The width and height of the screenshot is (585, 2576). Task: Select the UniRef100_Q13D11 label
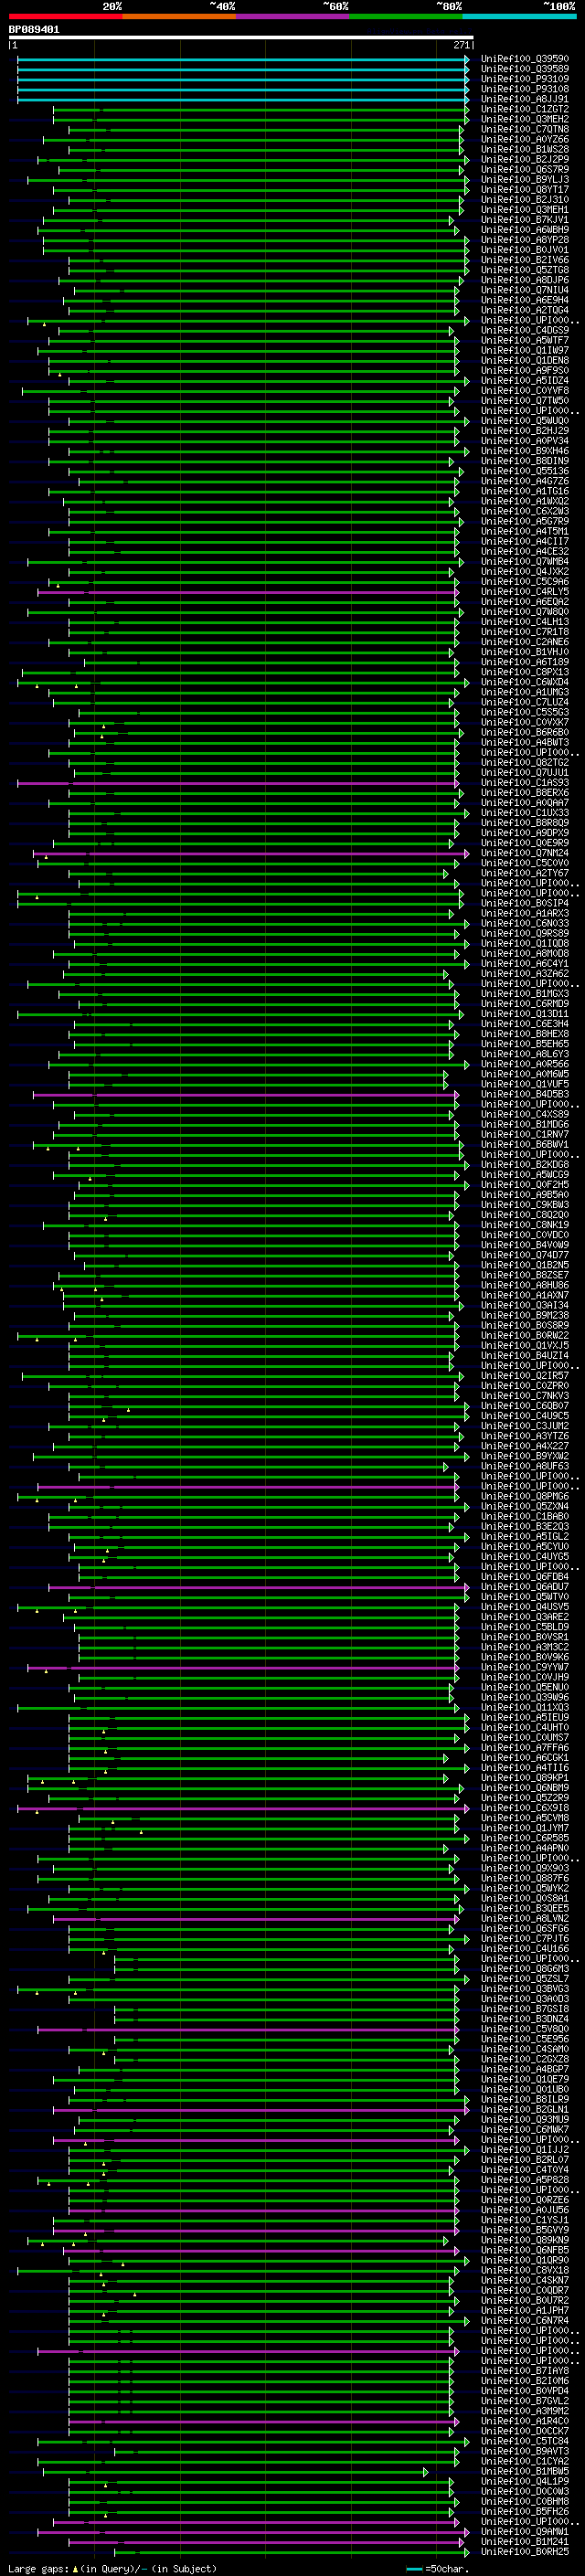[x=524, y=1014]
